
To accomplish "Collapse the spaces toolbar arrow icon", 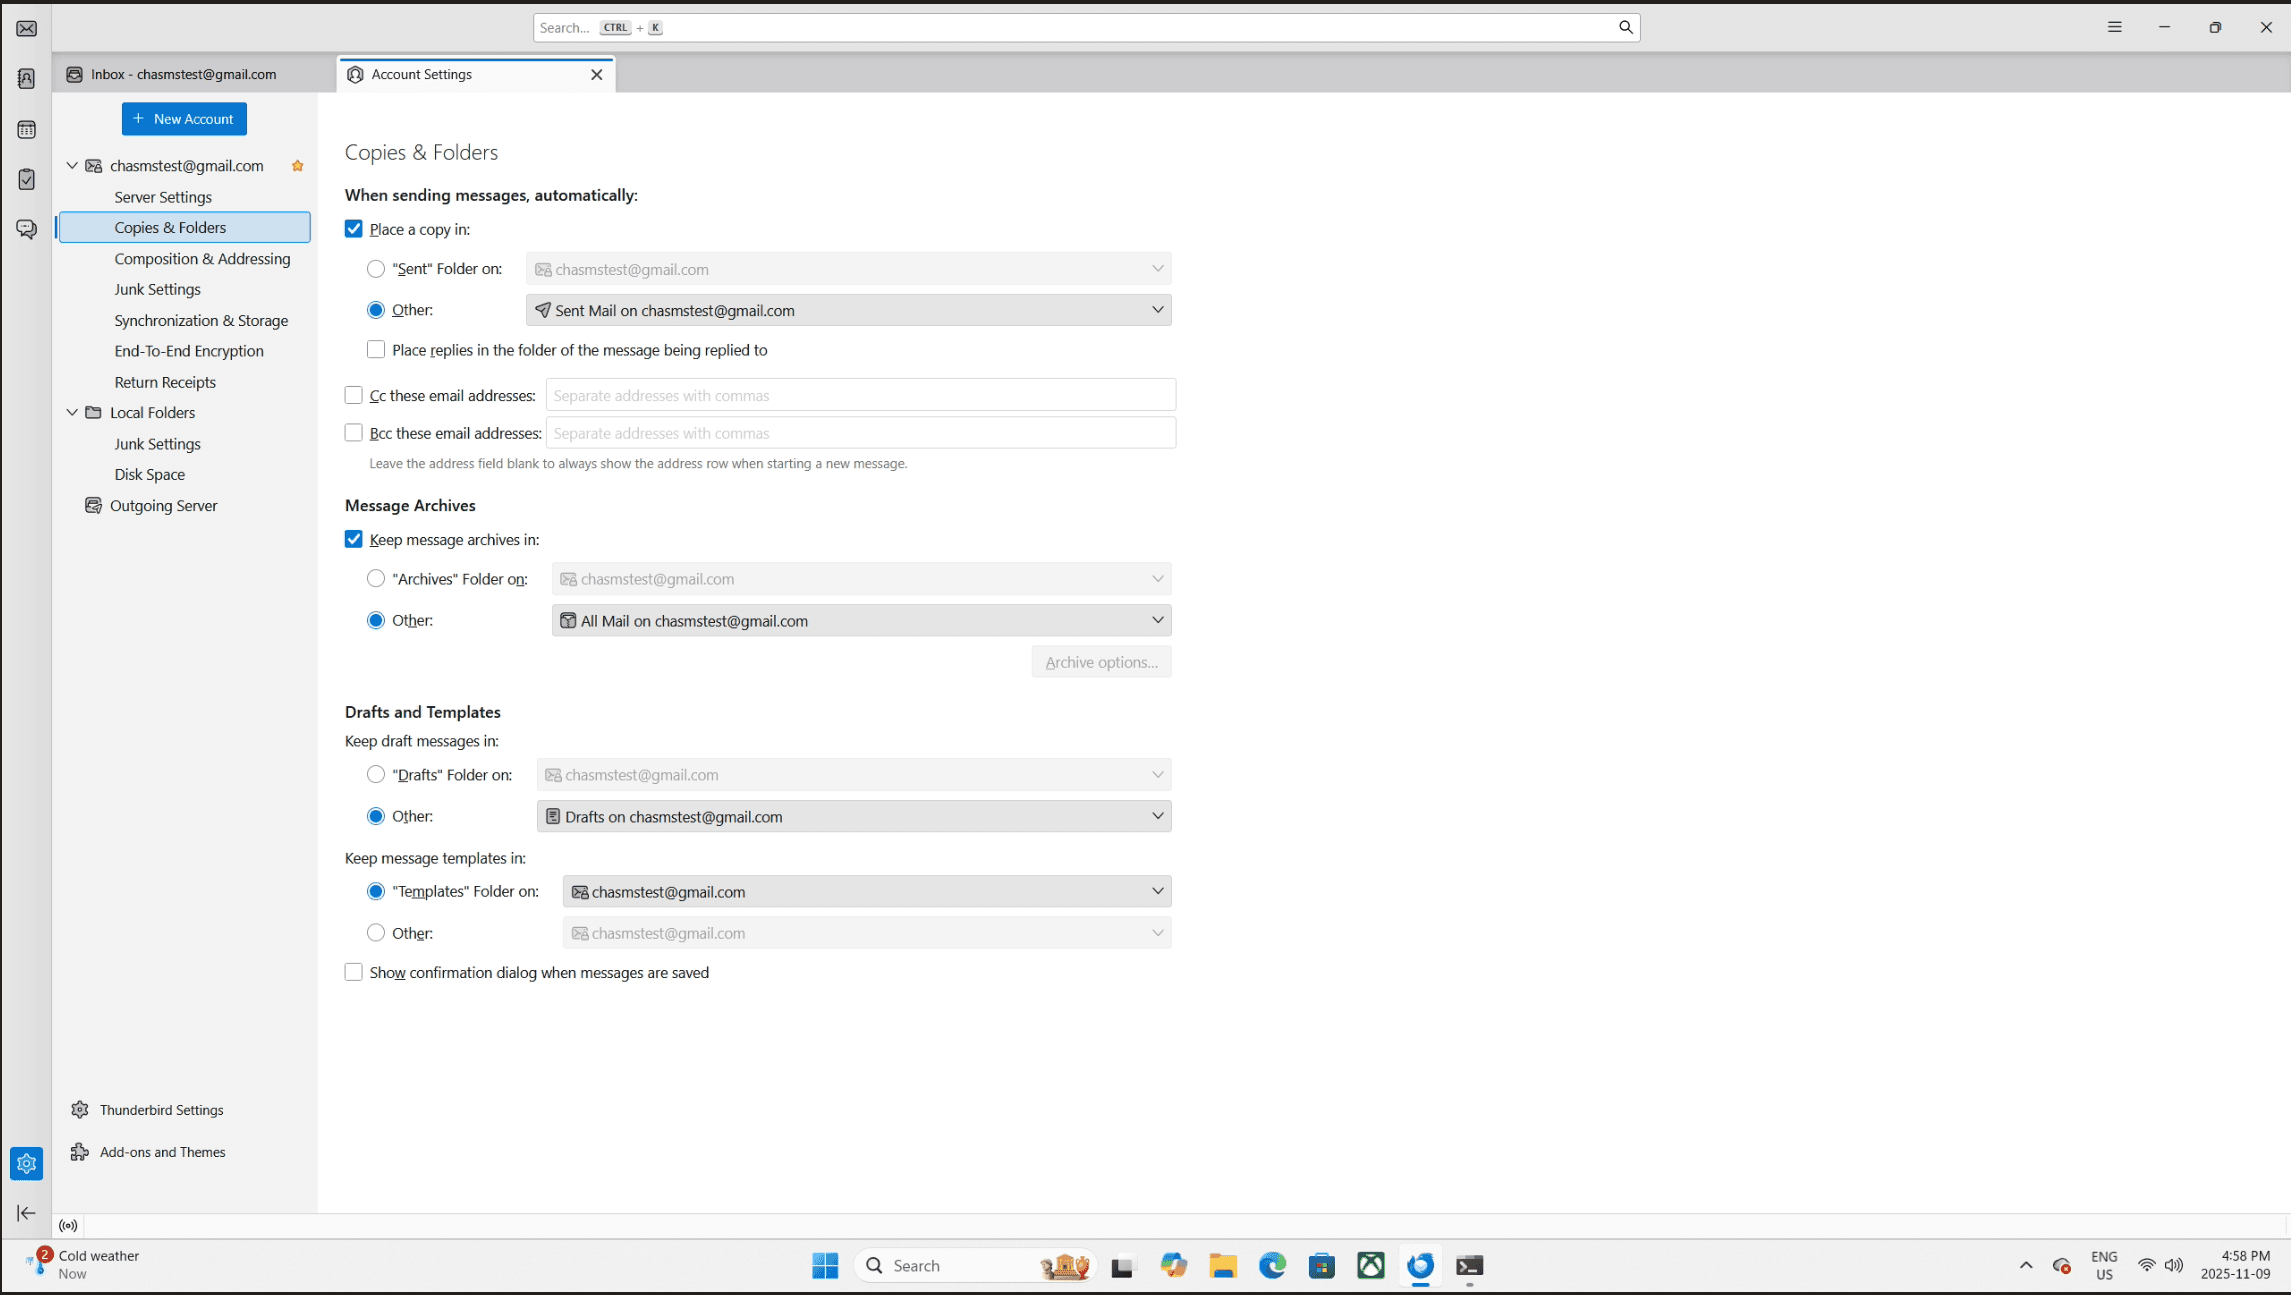I will click(27, 1213).
